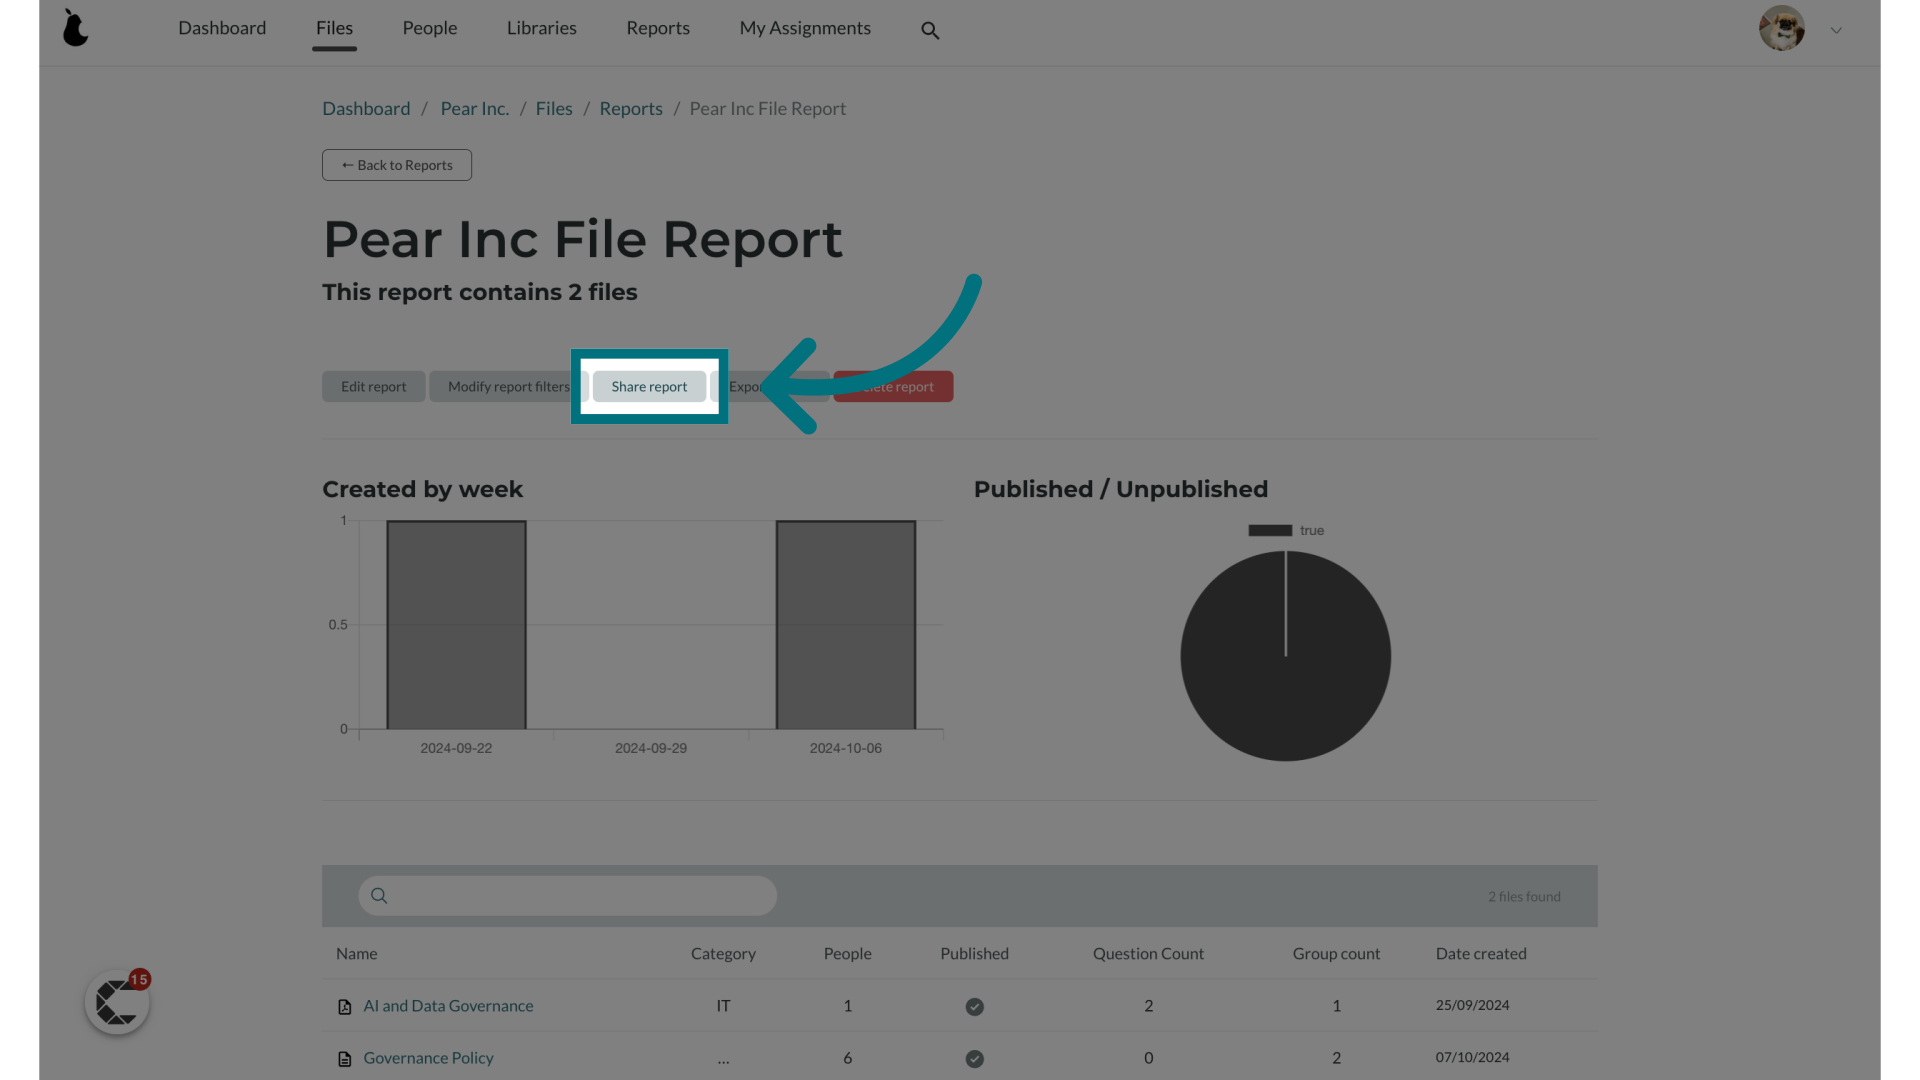Click the user profile avatar icon
Viewport: 1920px width, 1080px height.
(x=1782, y=29)
